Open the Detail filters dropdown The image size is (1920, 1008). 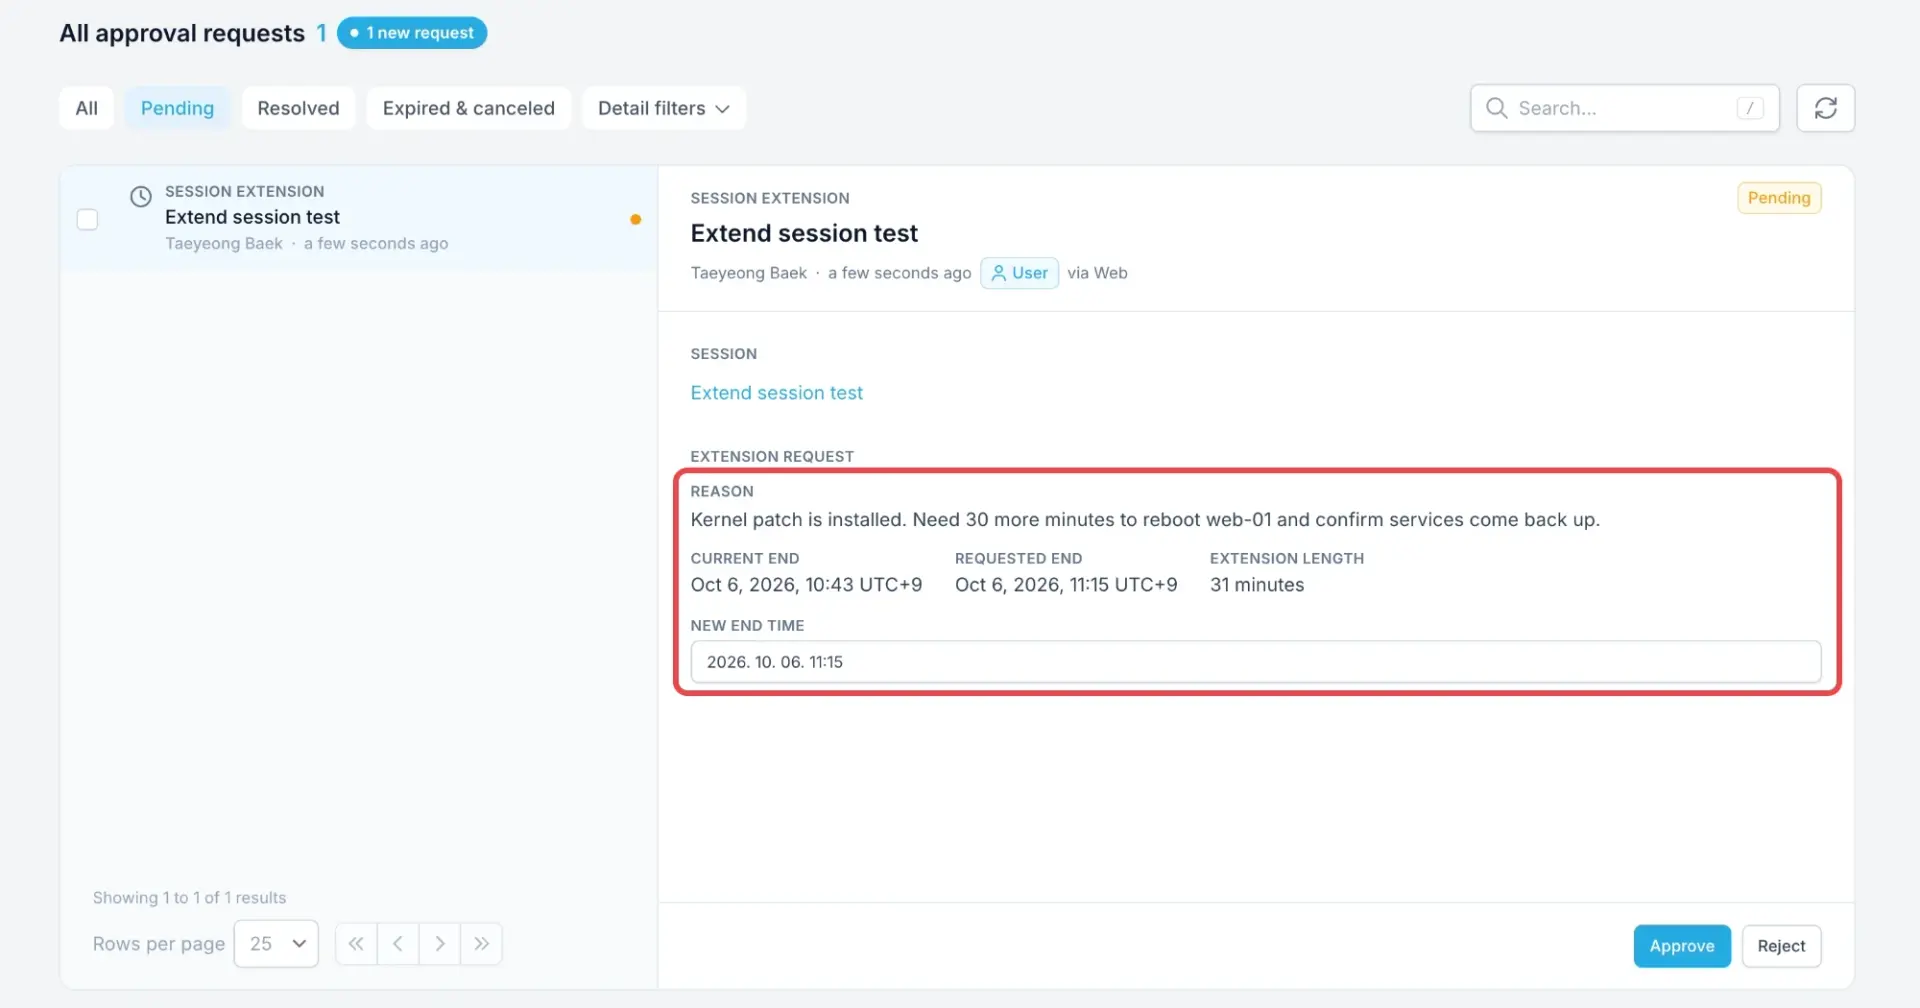click(664, 108)
